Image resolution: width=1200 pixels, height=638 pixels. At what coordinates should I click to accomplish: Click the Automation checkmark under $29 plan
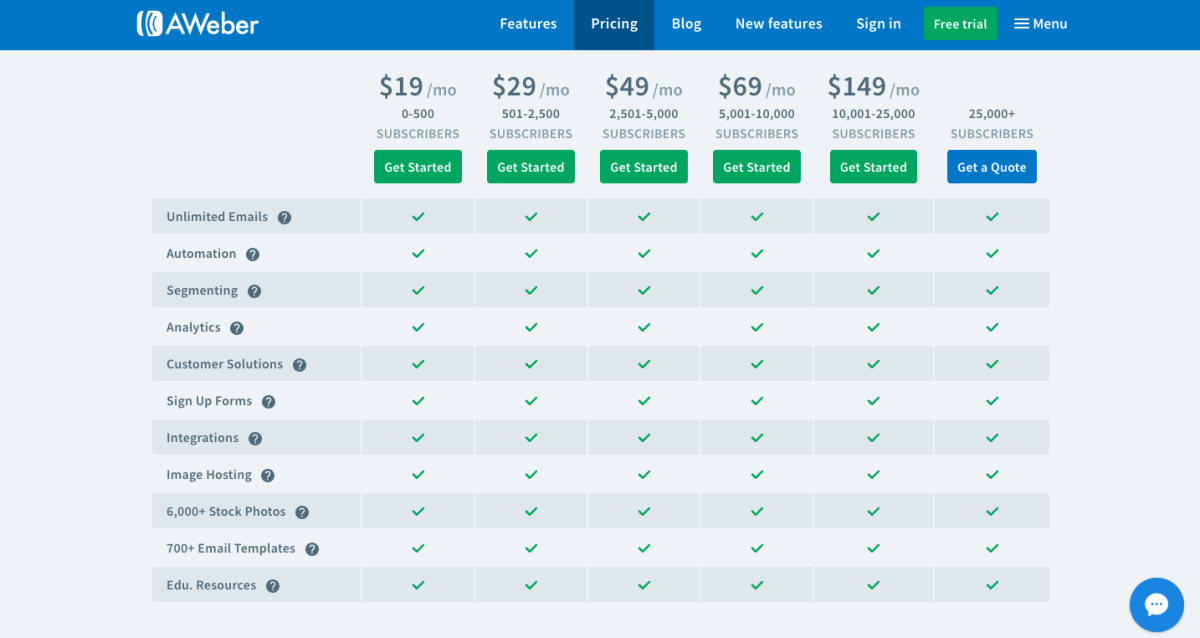point(531,254)
